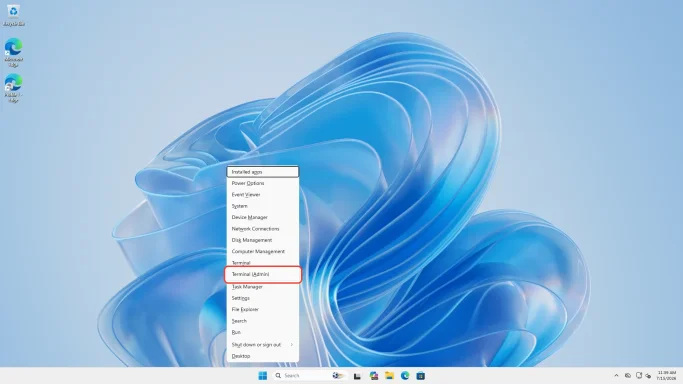Image resolution: width=683 pixels, height=384 pixels.
Task: Open Event Viewer from the menu
Action: (263, 195)
